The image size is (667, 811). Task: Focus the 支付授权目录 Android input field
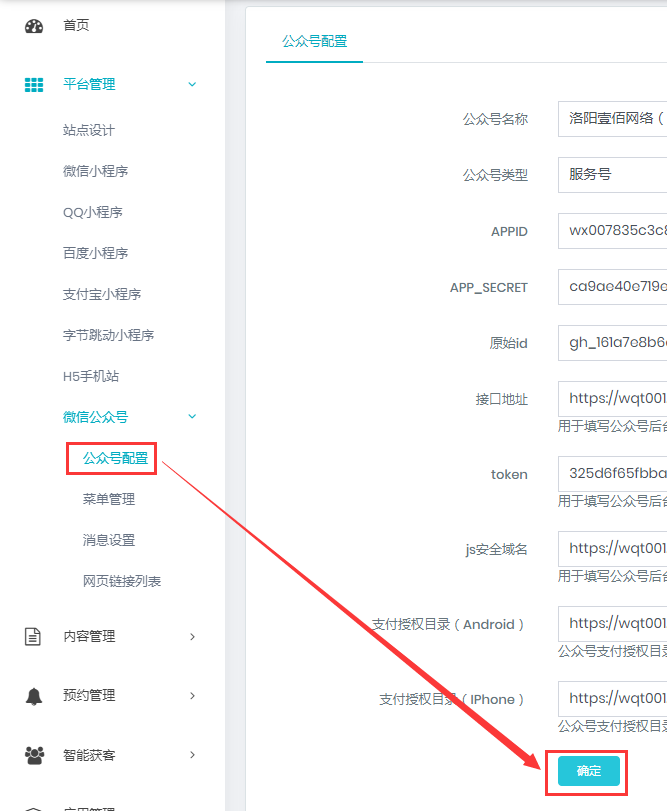click(613, 624)
